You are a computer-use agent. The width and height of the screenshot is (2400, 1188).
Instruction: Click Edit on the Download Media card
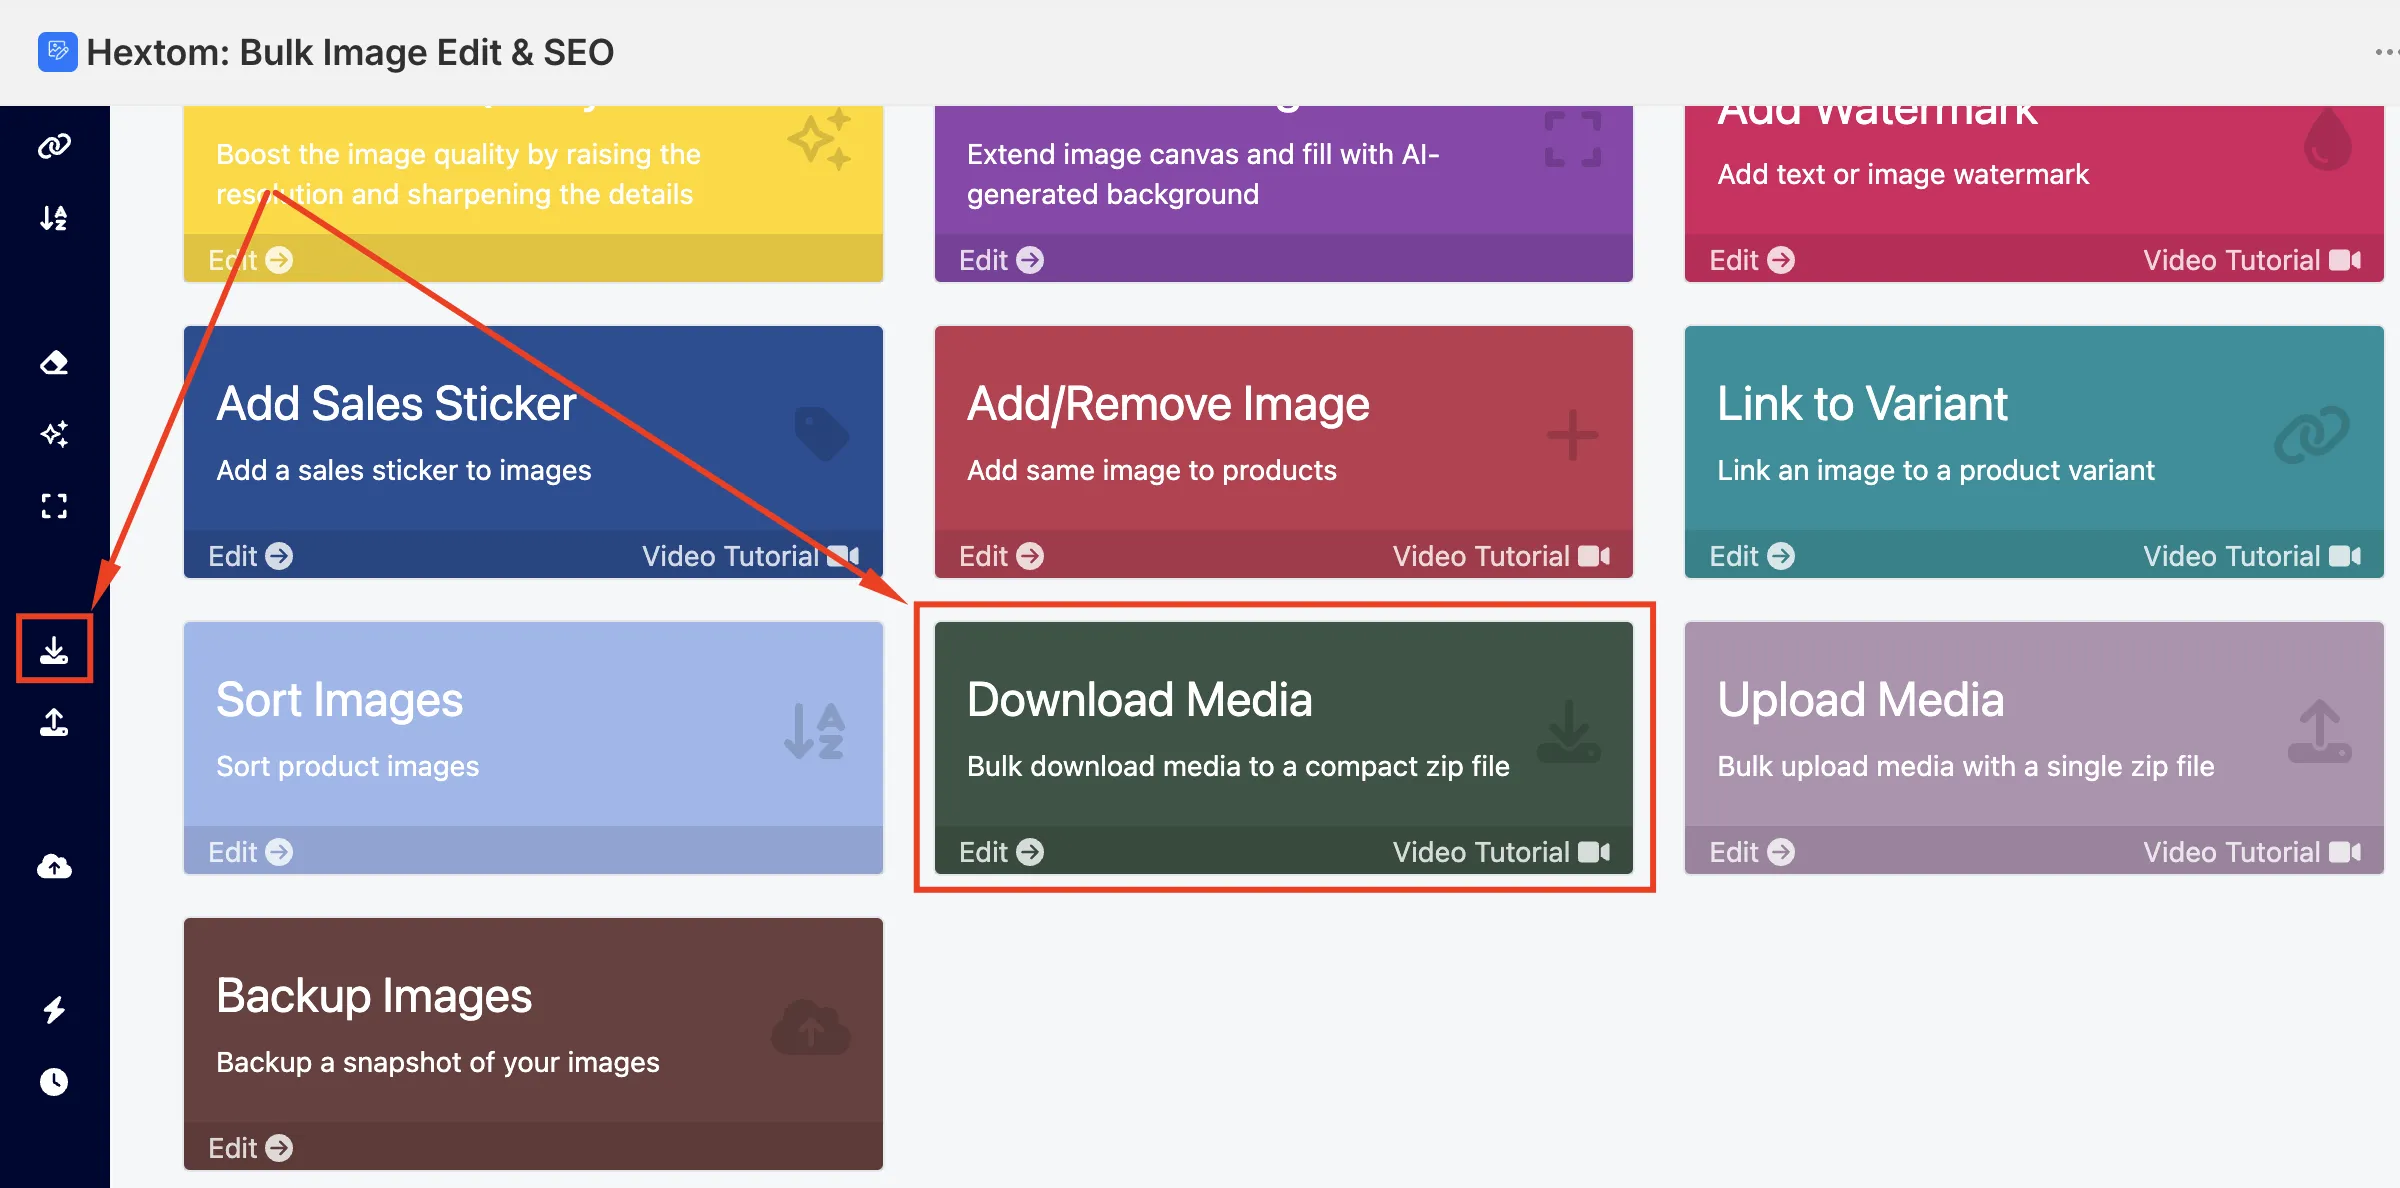pos(1001,852)
